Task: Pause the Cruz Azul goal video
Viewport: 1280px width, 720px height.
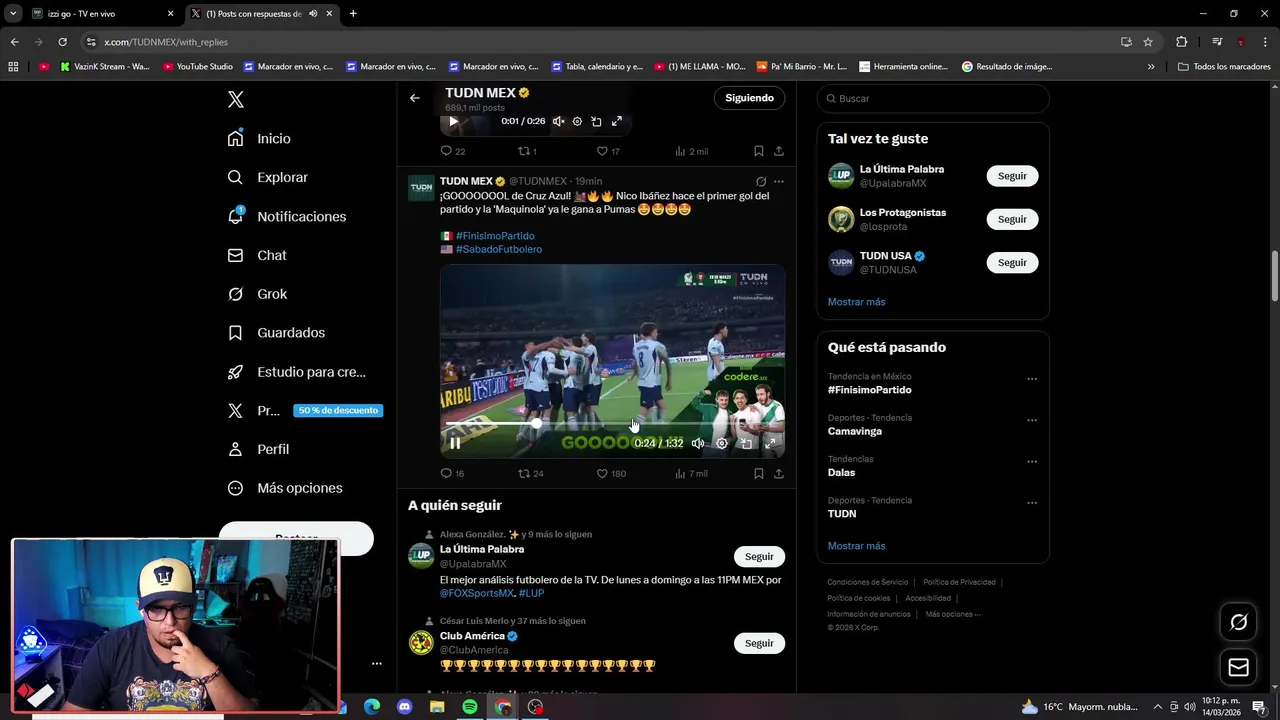Action: coord(454,443)
